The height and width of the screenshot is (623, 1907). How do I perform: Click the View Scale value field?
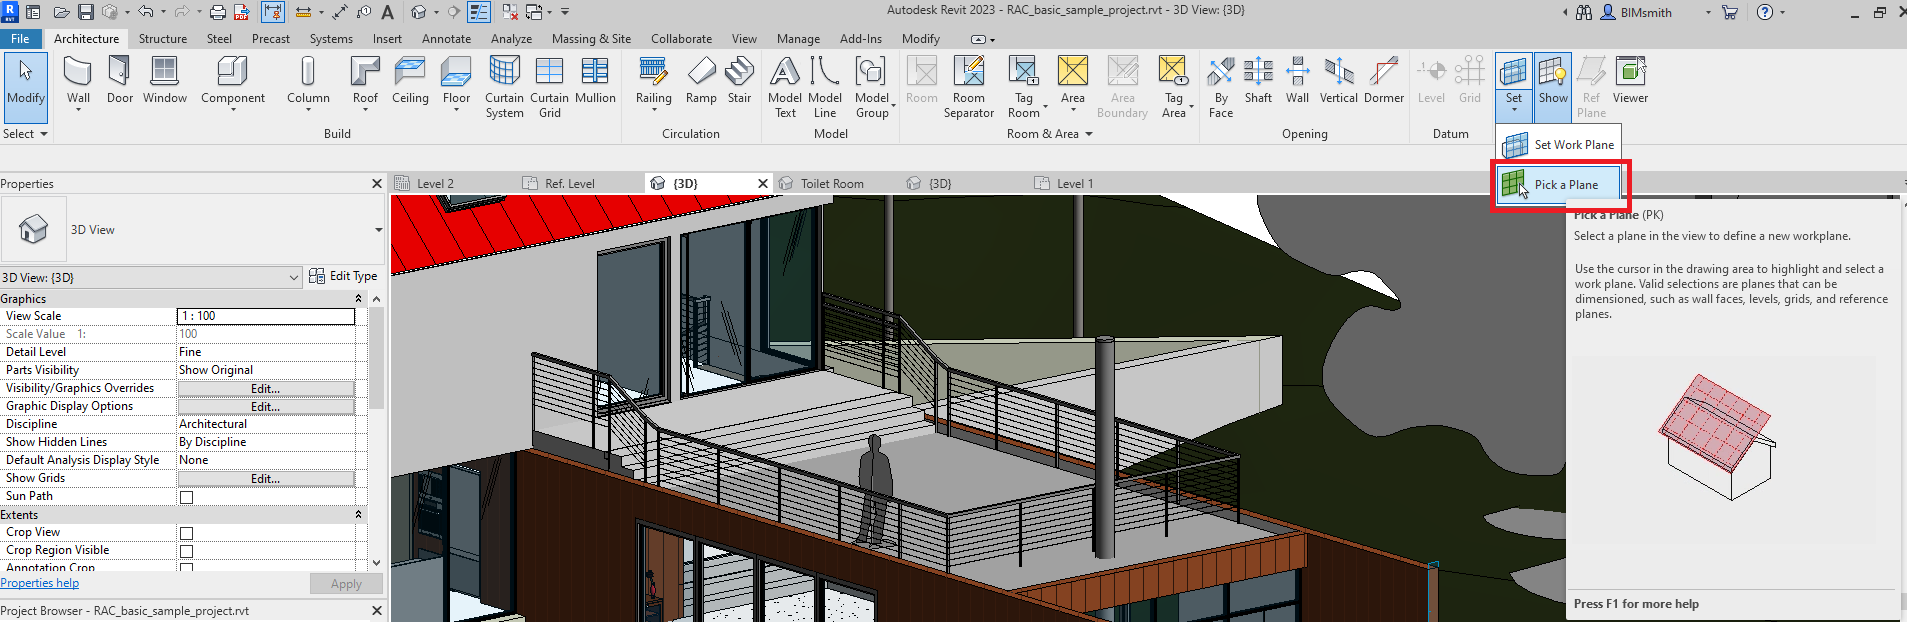coord(265,316)
